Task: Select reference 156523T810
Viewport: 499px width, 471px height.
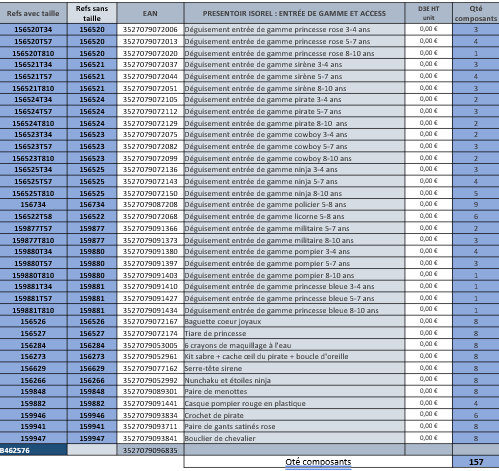Action: (x=33, y=158)
